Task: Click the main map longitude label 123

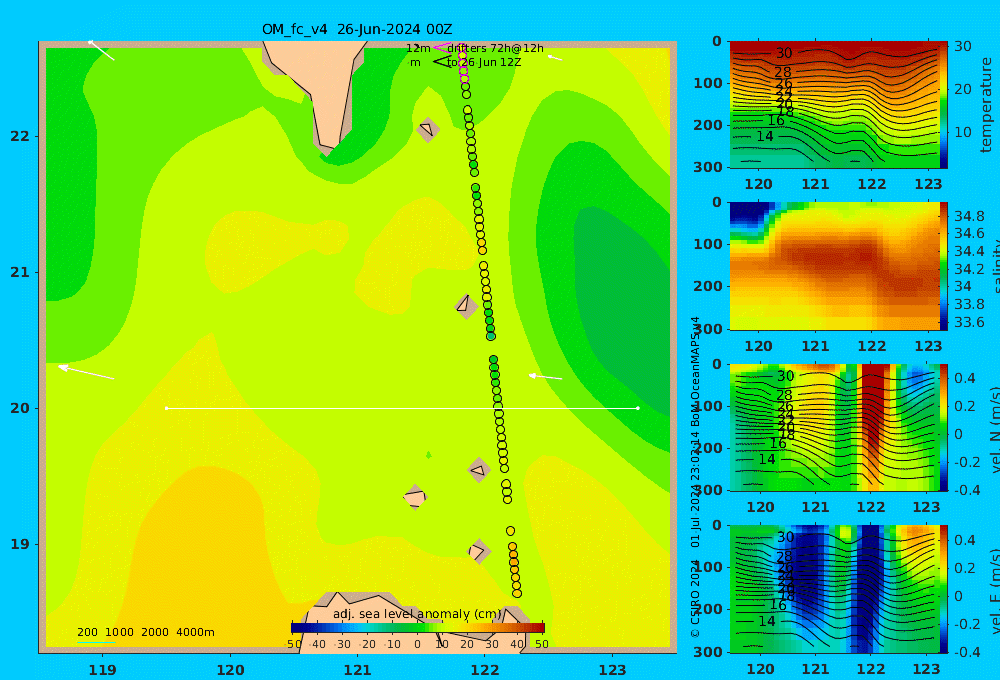Action: coord(612,670)
